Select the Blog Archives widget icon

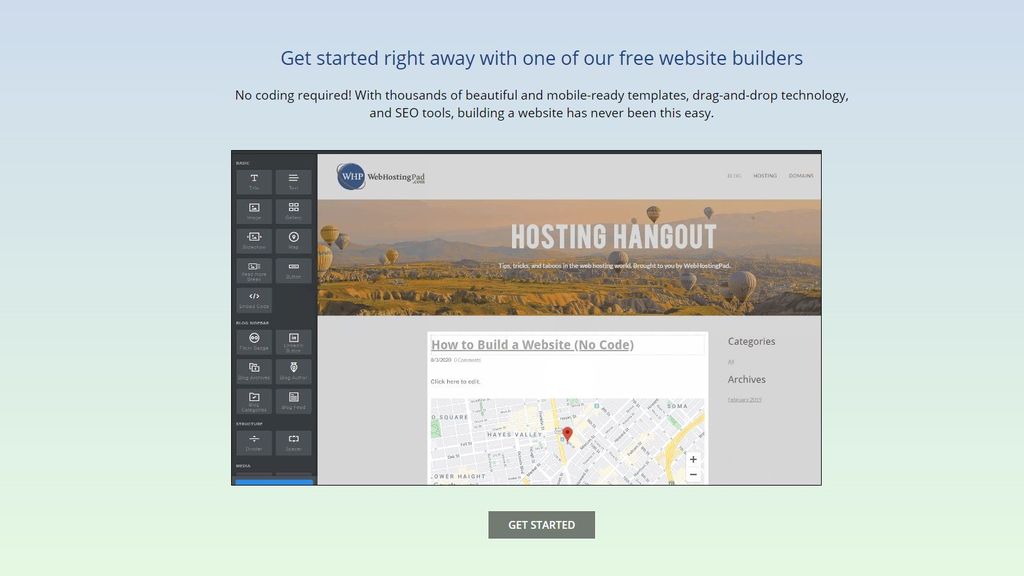pyautogui.click(x=255, y=371)
